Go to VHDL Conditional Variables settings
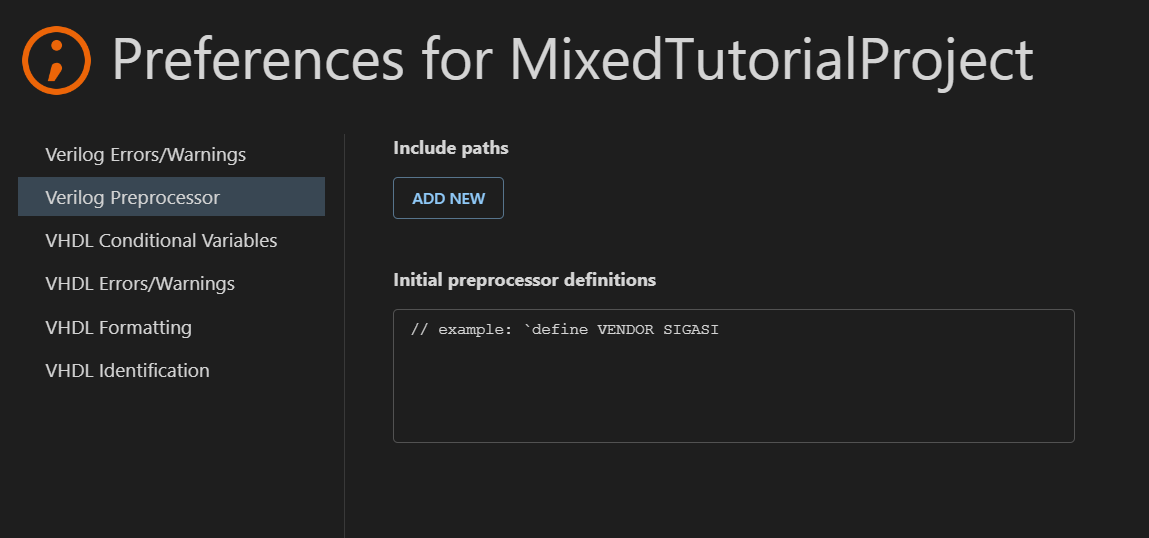1149x538 pixels. coord(161,240)
